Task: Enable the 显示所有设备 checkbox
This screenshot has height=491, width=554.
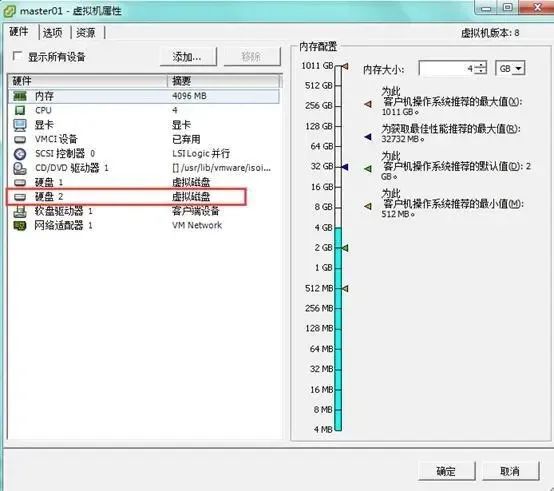Action: [17, 56]
